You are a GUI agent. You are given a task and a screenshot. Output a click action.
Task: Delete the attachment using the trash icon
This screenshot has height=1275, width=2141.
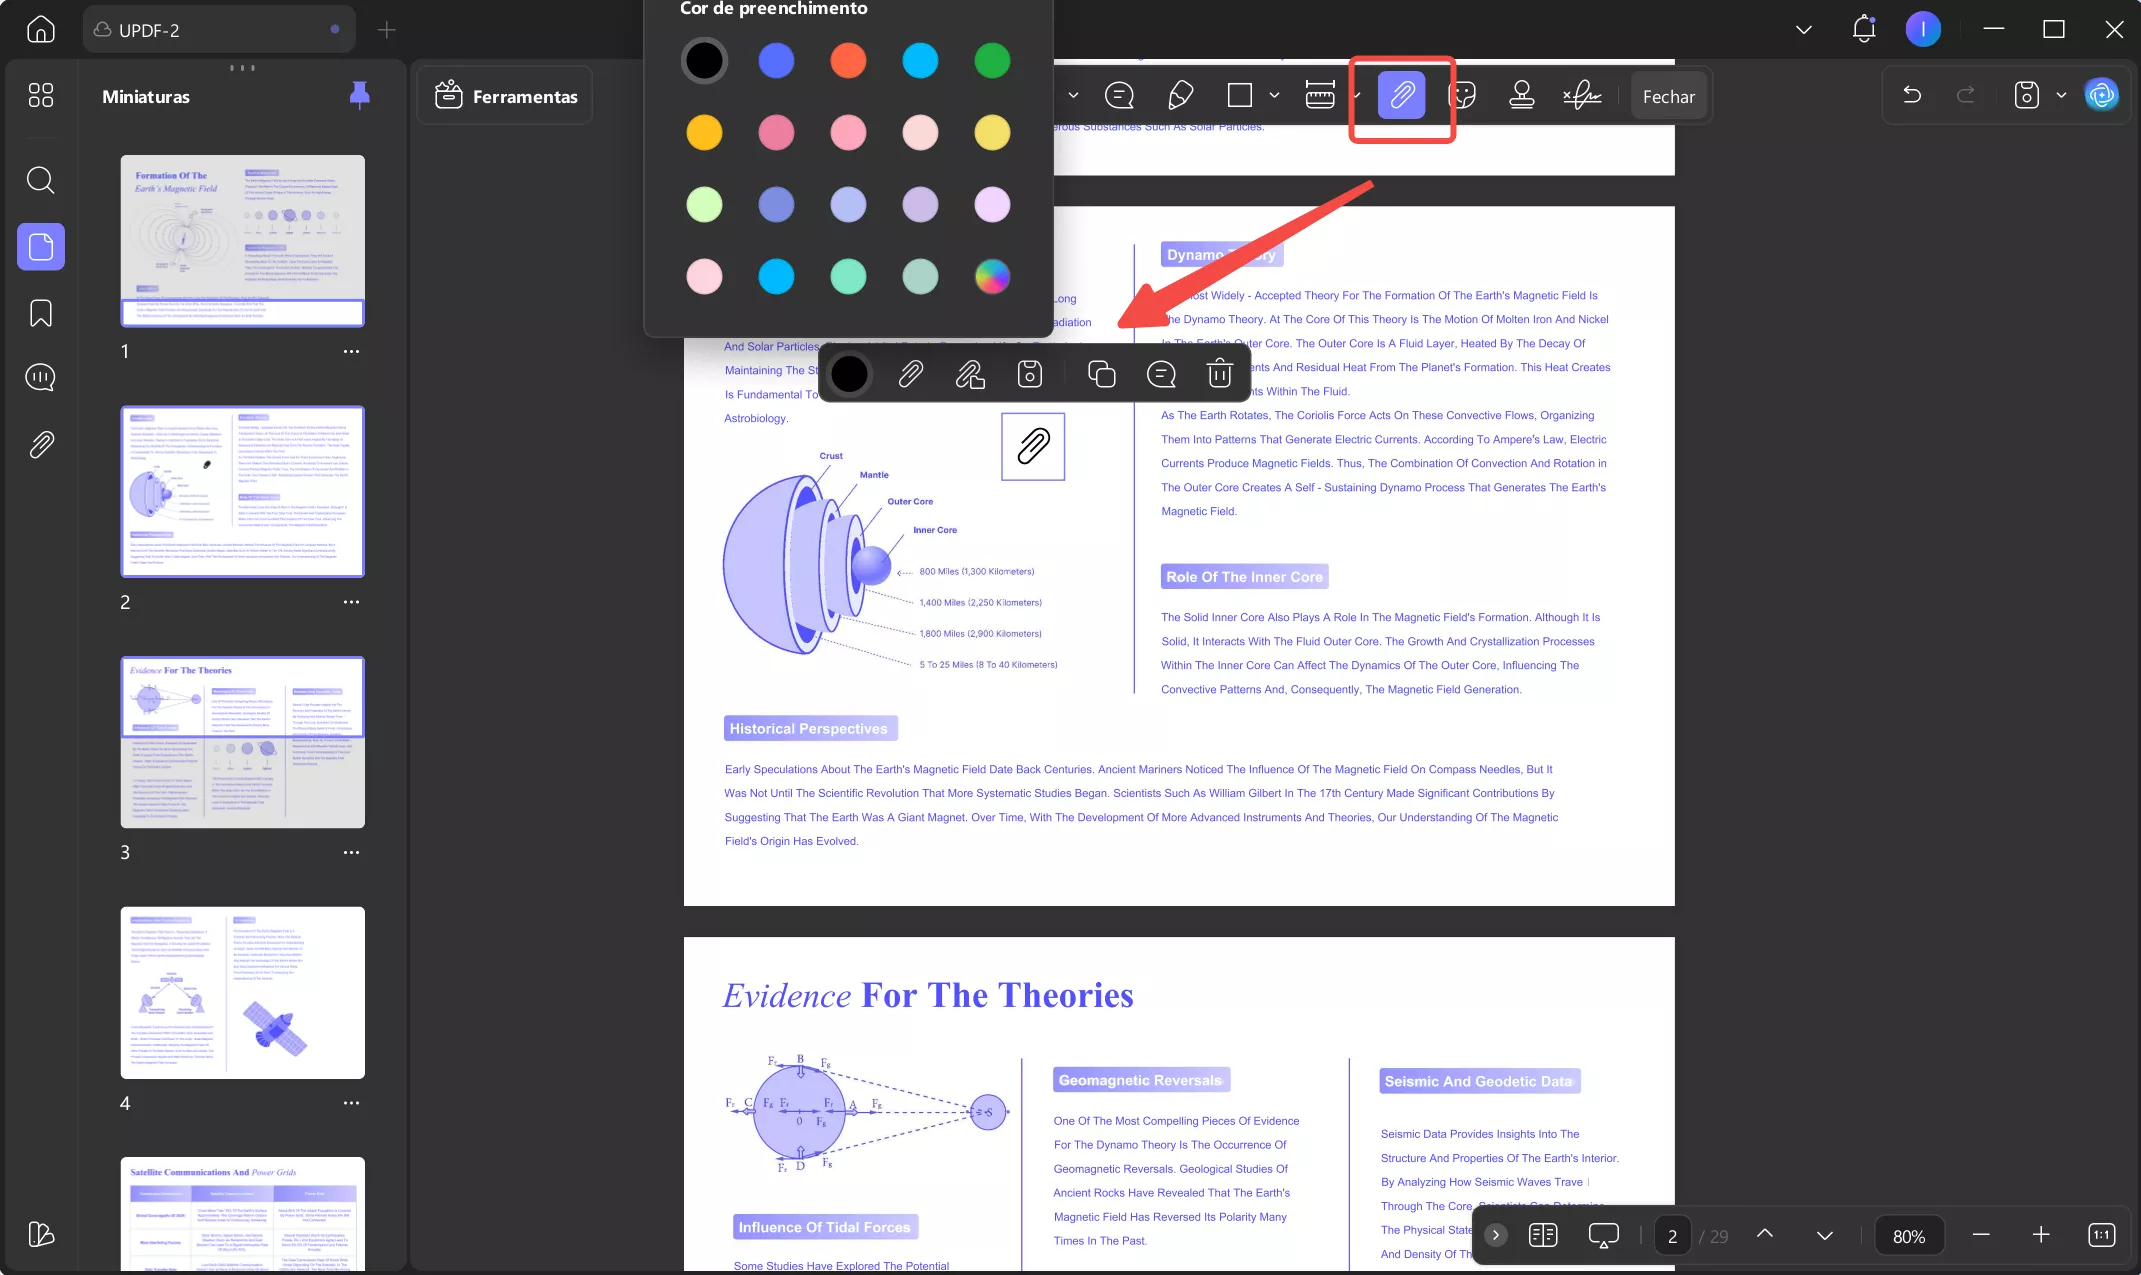(1219, 374)
